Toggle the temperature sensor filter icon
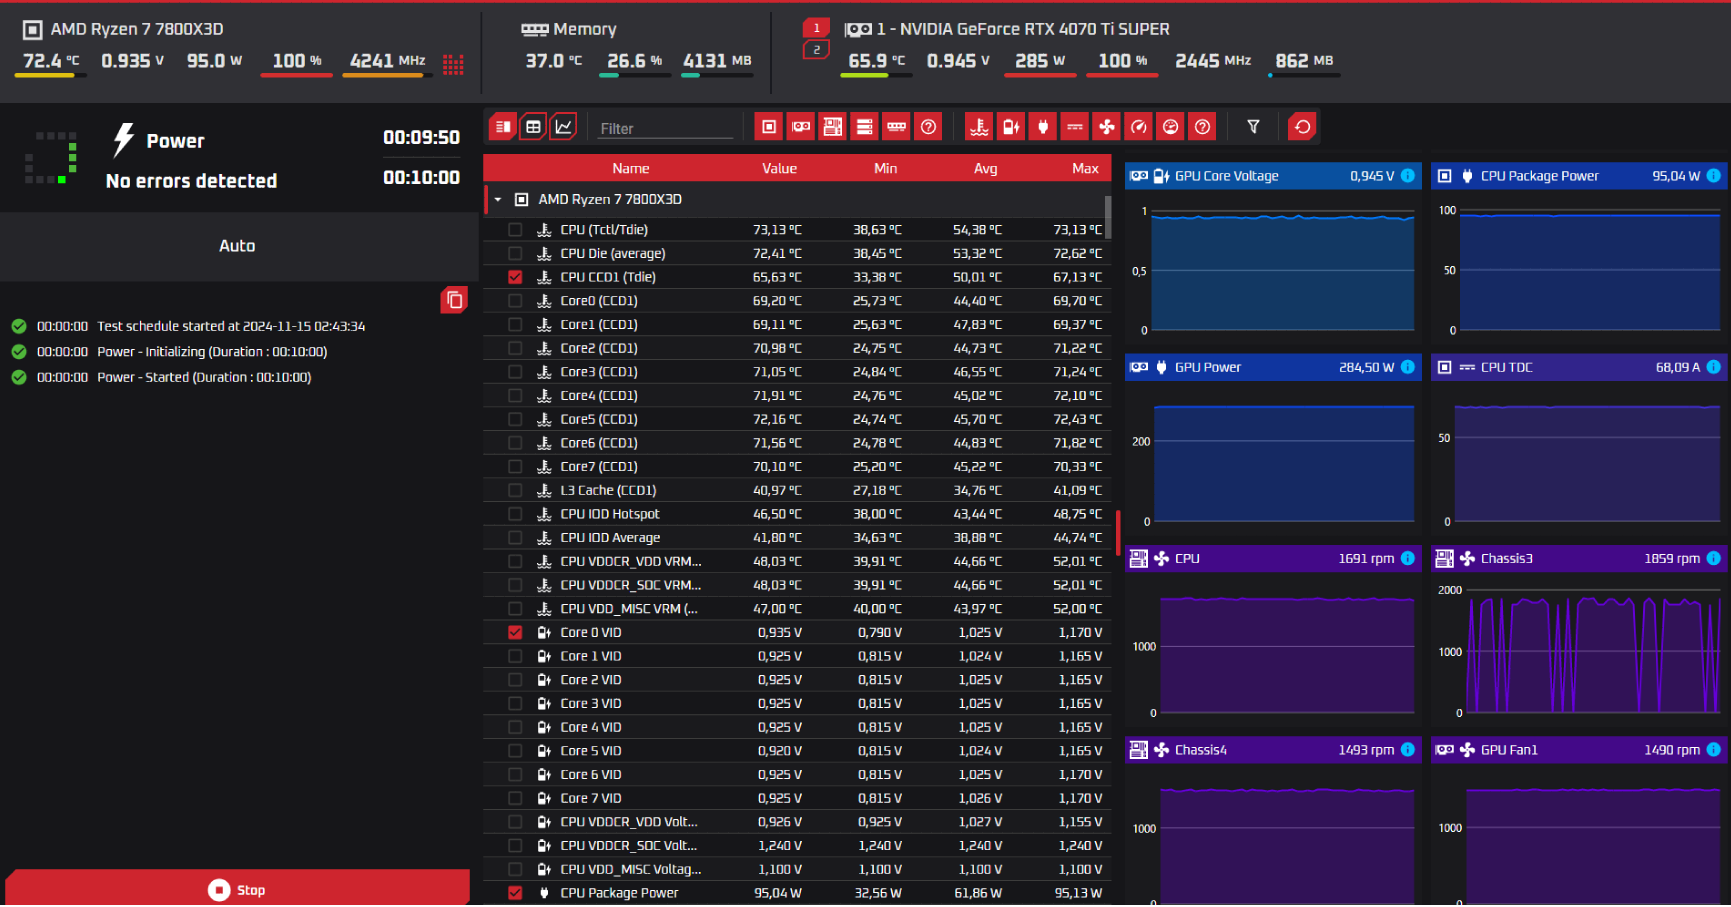The image size is (1731, 907). pyautogui.click(x=979, y=127)
